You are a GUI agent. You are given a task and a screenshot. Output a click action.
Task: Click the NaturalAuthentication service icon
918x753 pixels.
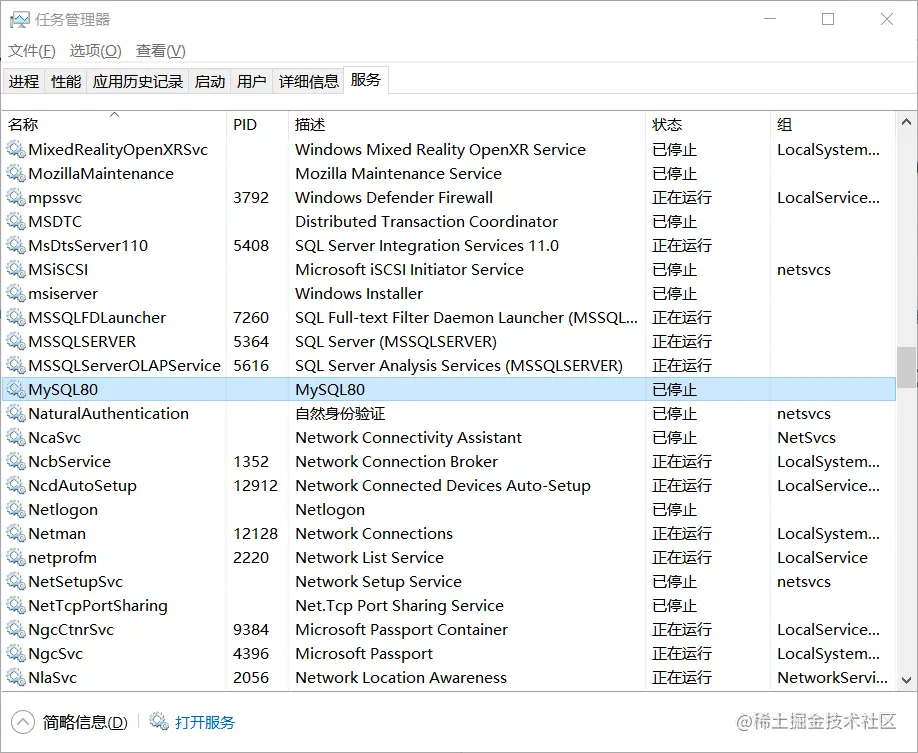pyautogui.click(x=16, y=413)
